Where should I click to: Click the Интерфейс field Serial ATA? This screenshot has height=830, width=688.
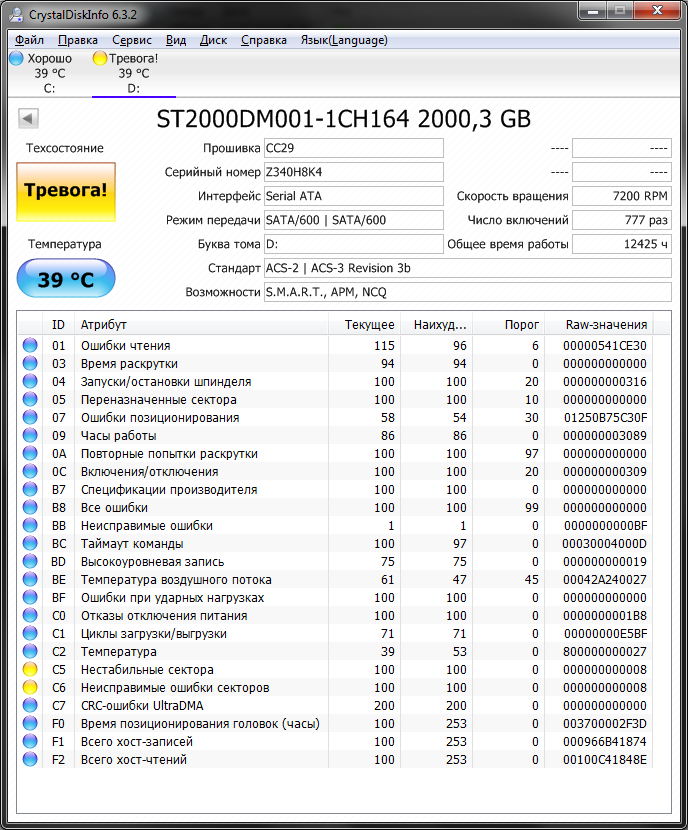(354, 196)
